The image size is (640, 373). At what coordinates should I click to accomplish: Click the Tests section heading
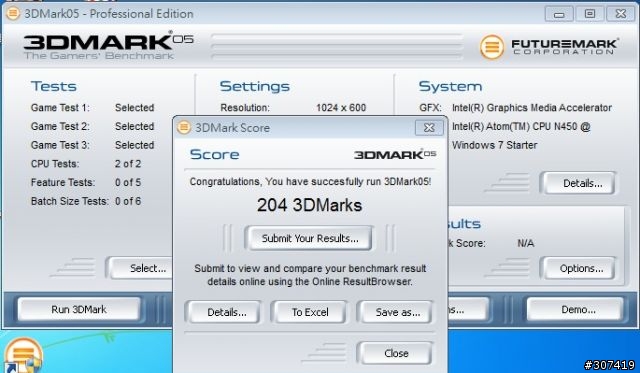click(x=53, y=86)
